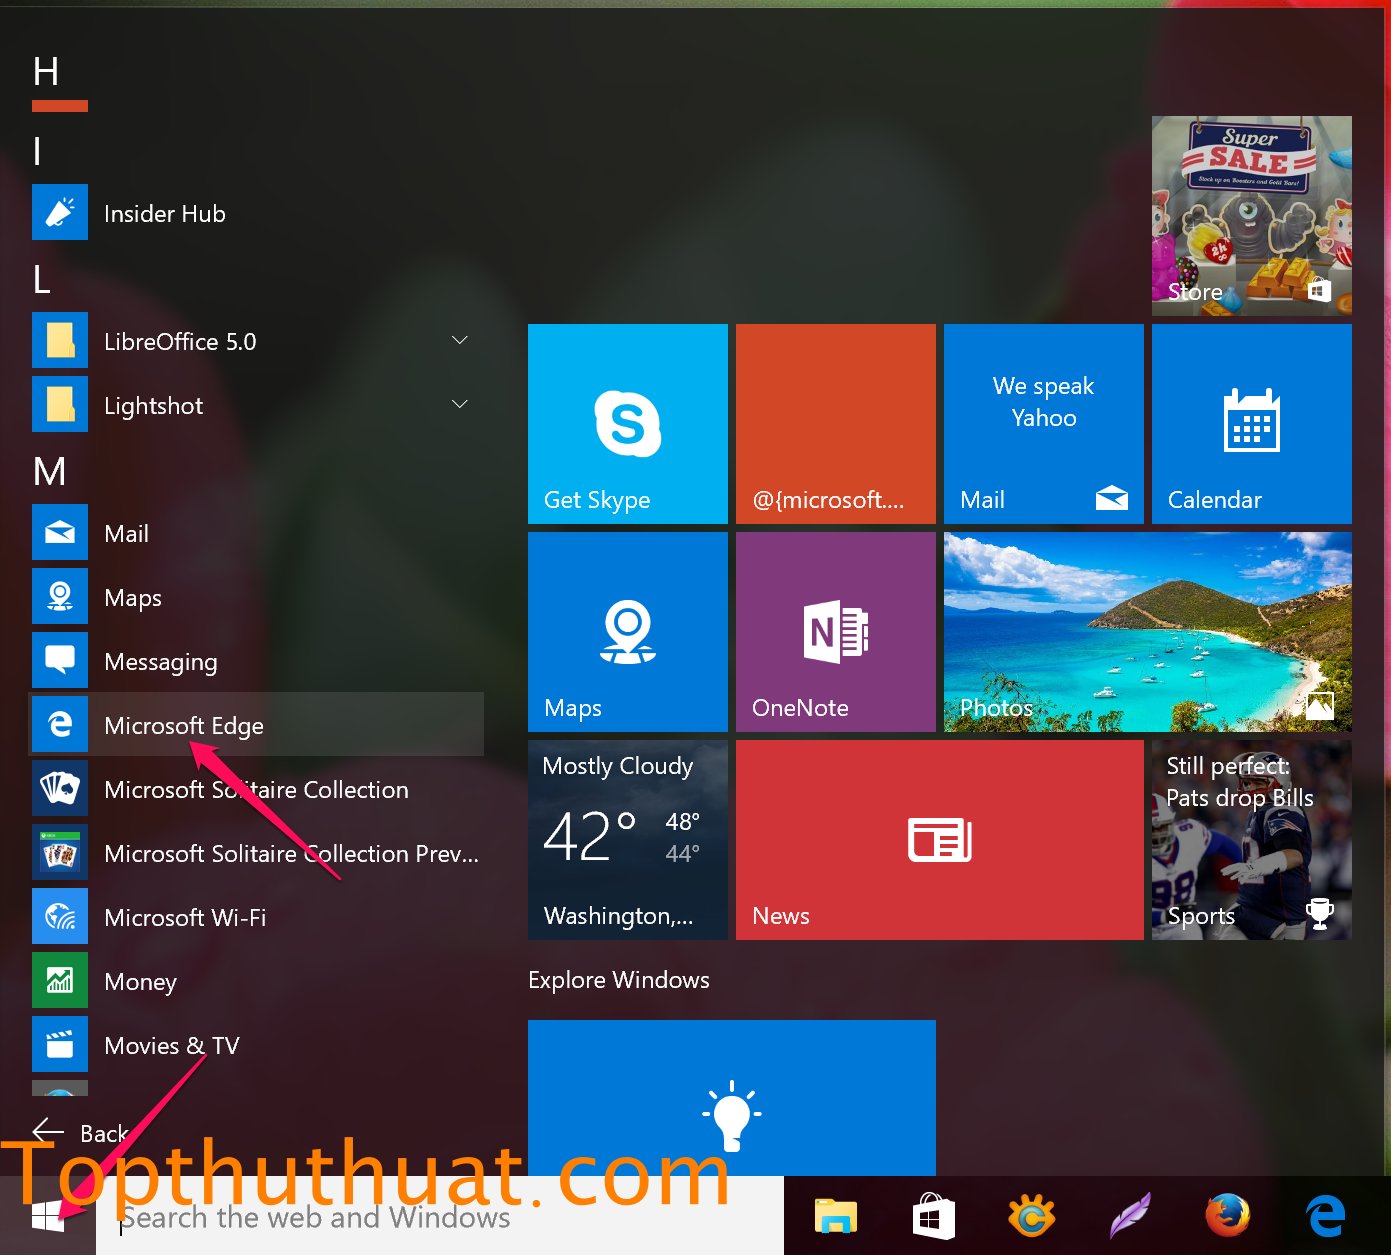Open Edge from the taskbar
1391x1255 pixels.
[x=1326, y=1217]
